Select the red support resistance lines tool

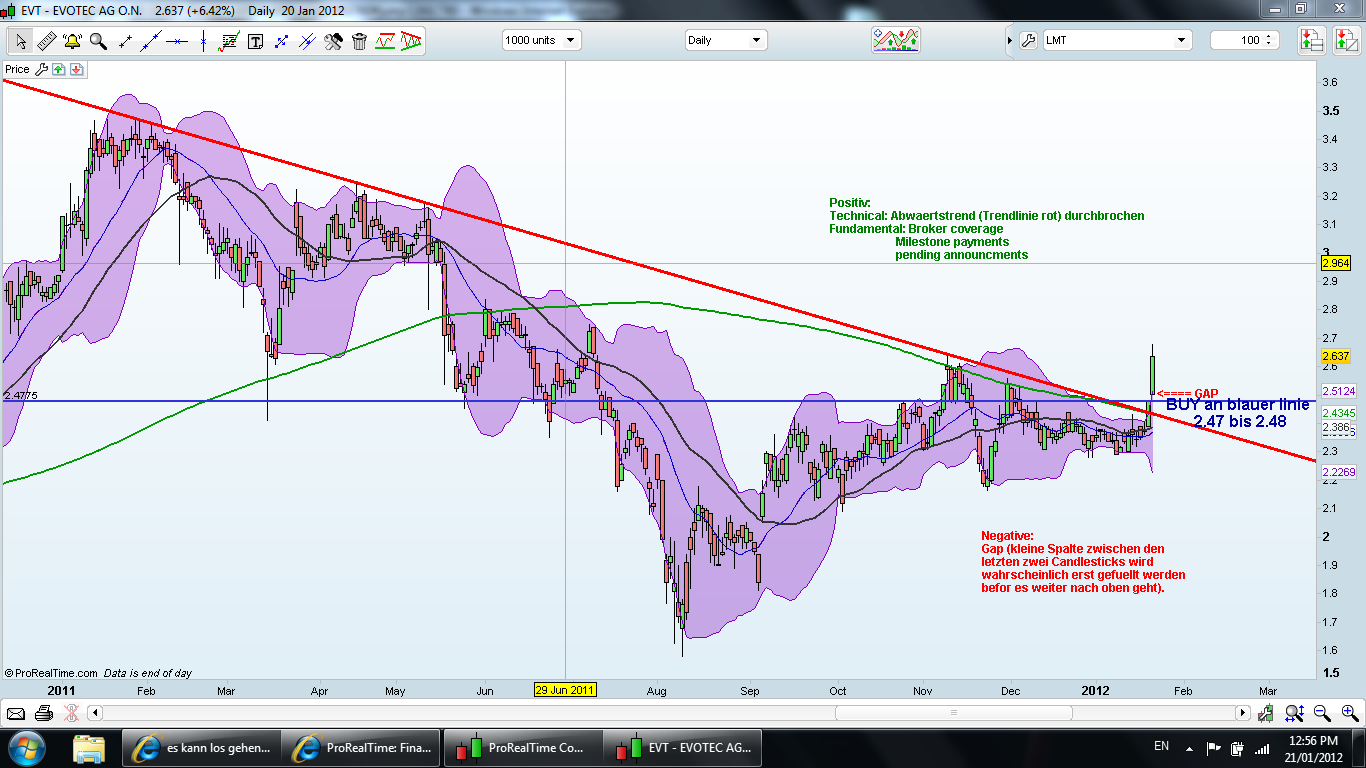(385, 41)
